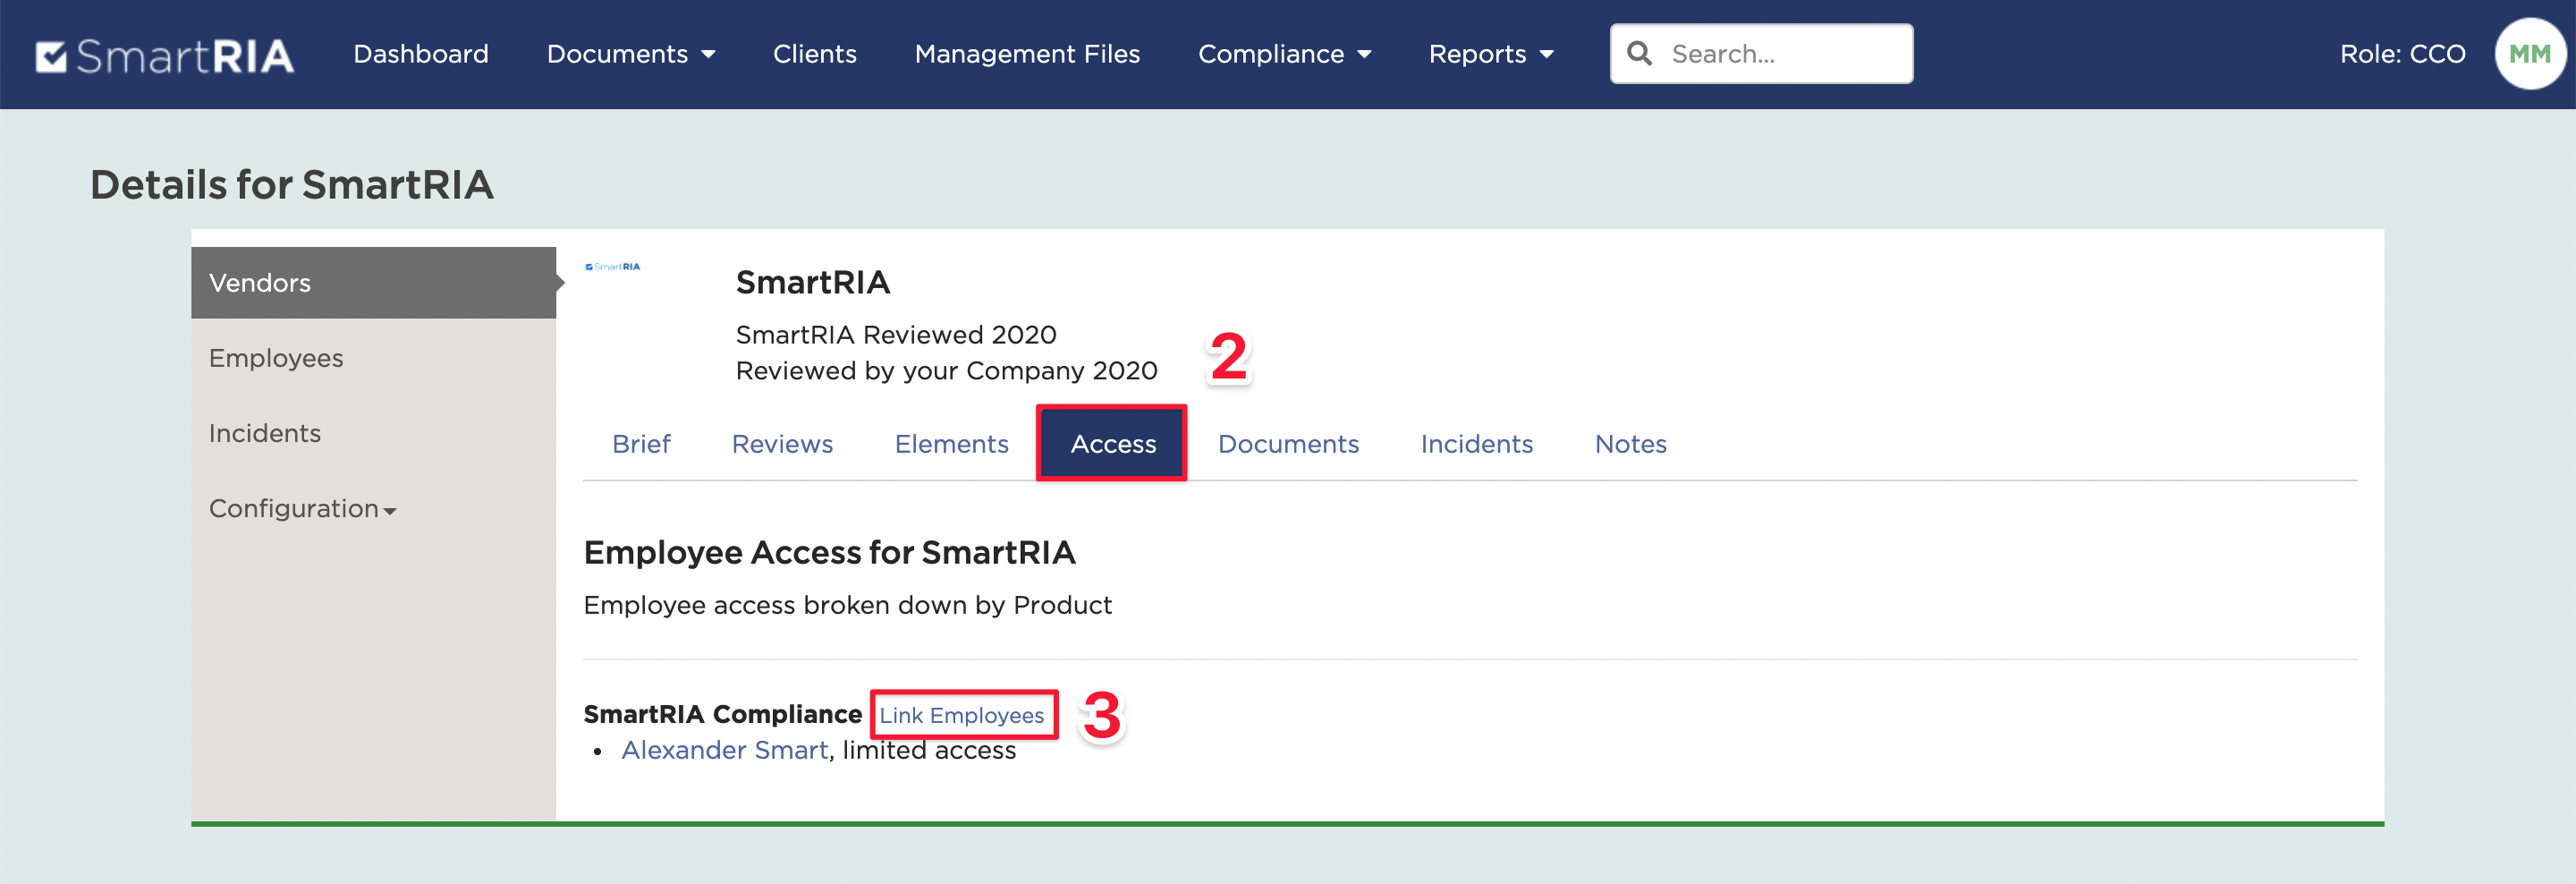This screenshot has height=884, width=2576.
Task: Click the SmartRIA Compliance product label
Action: click(722, 714)
